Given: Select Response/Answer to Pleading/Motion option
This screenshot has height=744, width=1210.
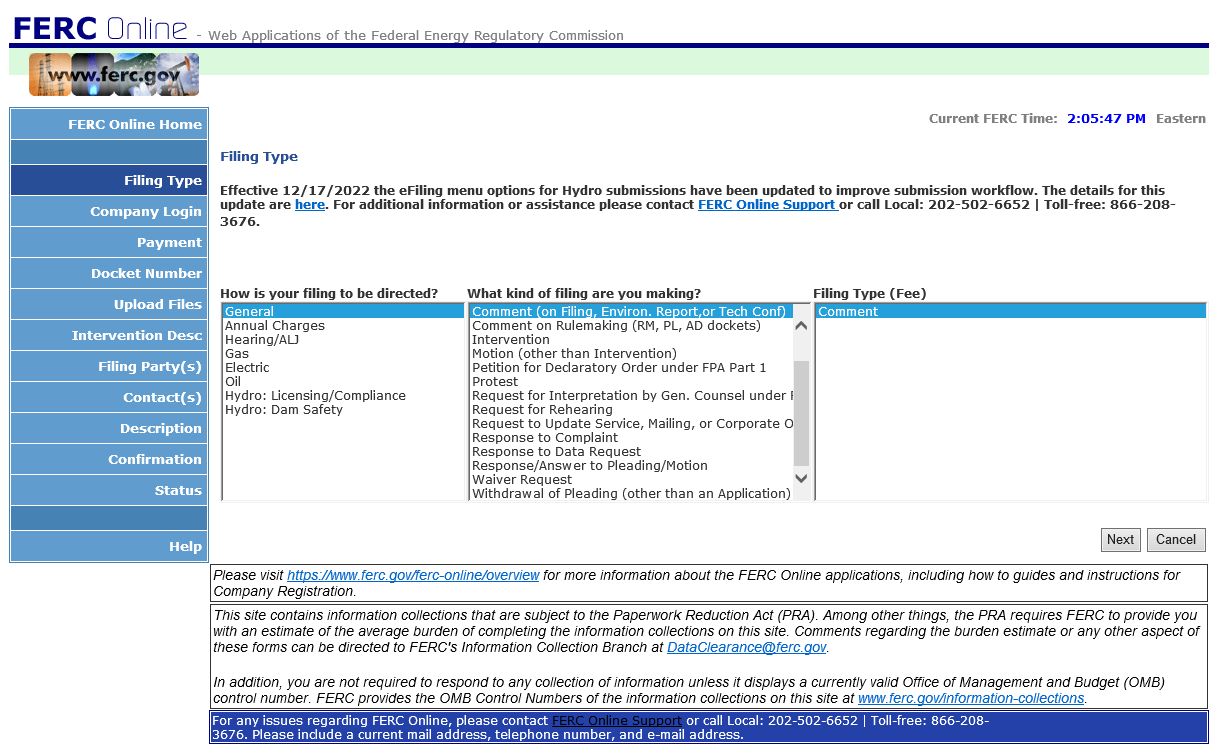Looking at the screenshot, I should point(631,466).
